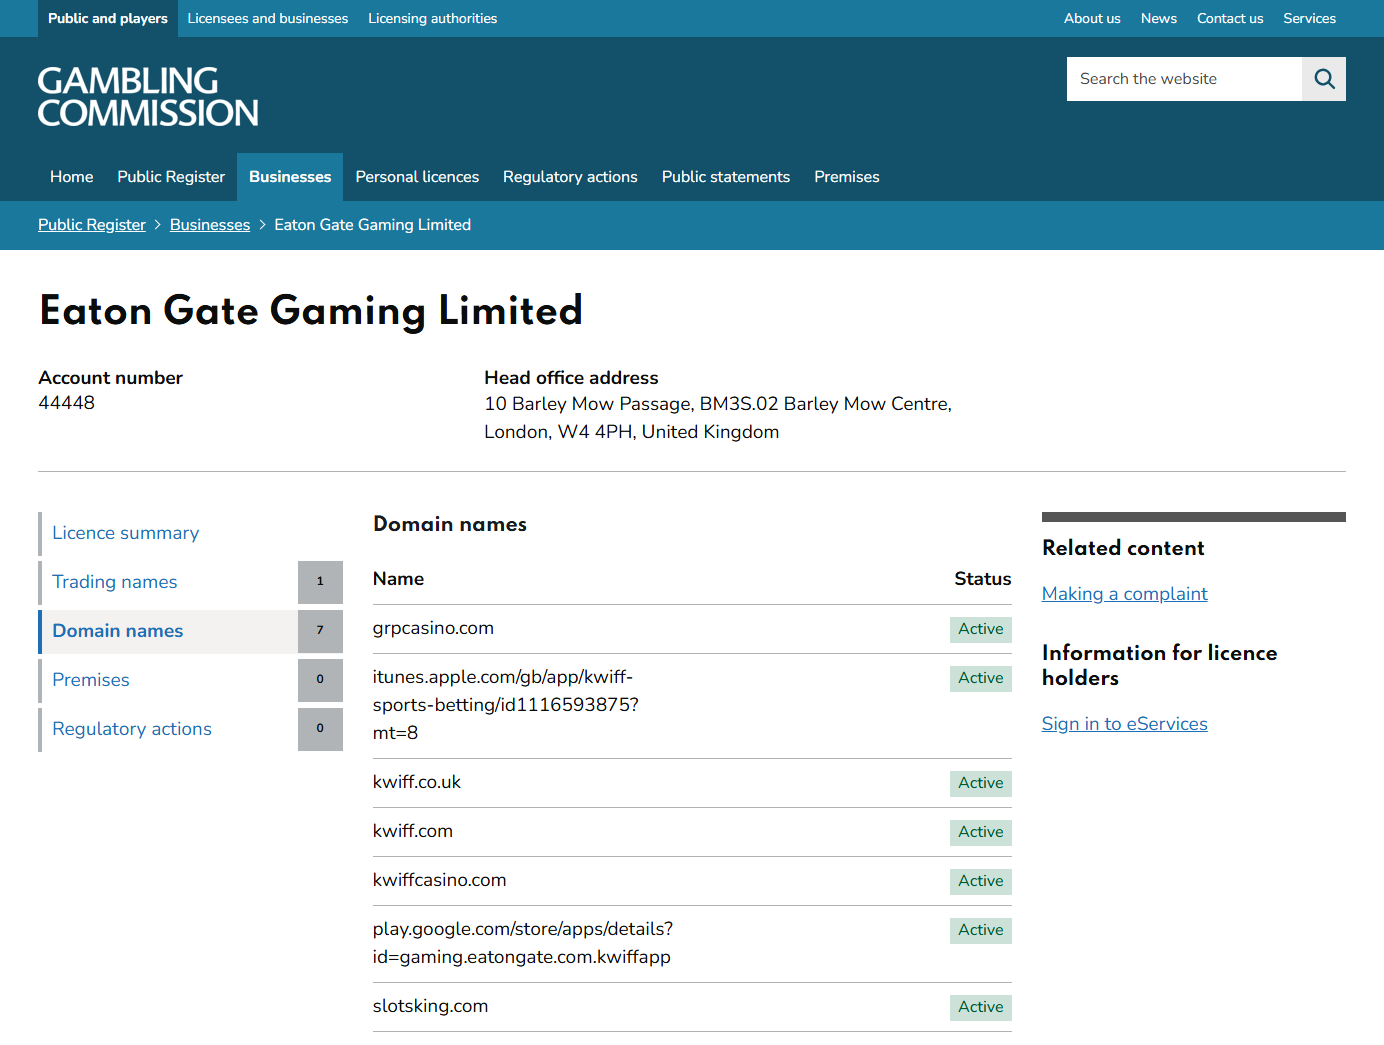Click the Trading names count badge
This screenshot has height=1045, width=1384.
pyautogui.click(x=320, y=582)
